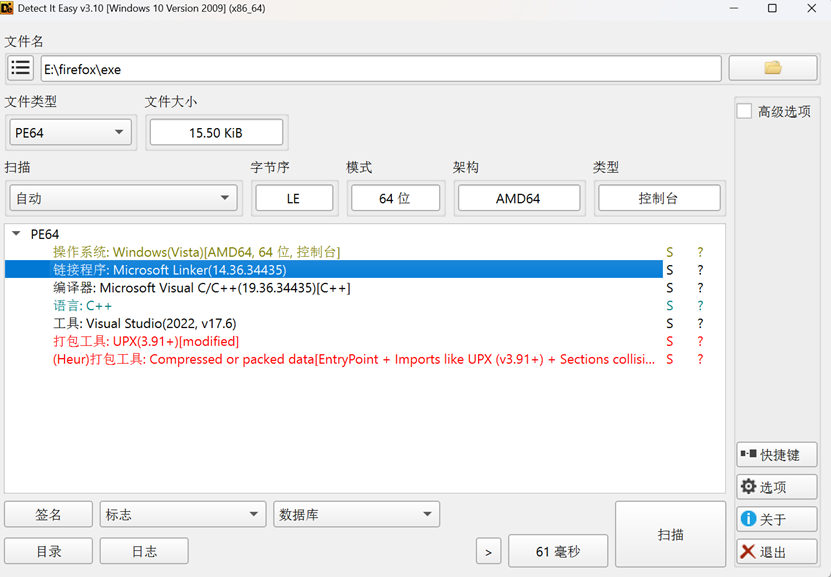Click the LE endianness button
Image resolution: width=831 pixels, height=577 pixels.
pos(294,198)
